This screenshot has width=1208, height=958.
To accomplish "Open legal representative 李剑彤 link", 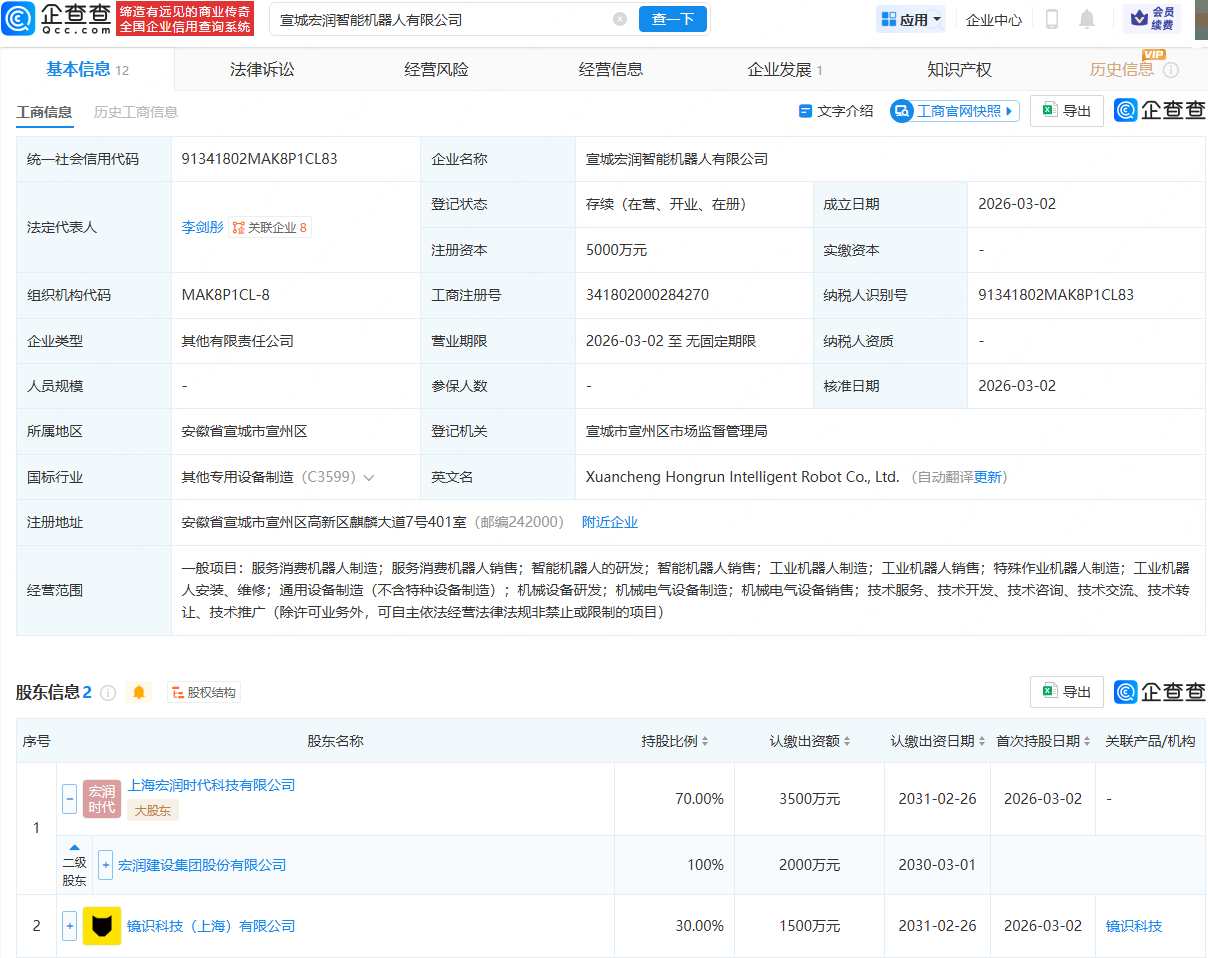I will pos(202,227).
